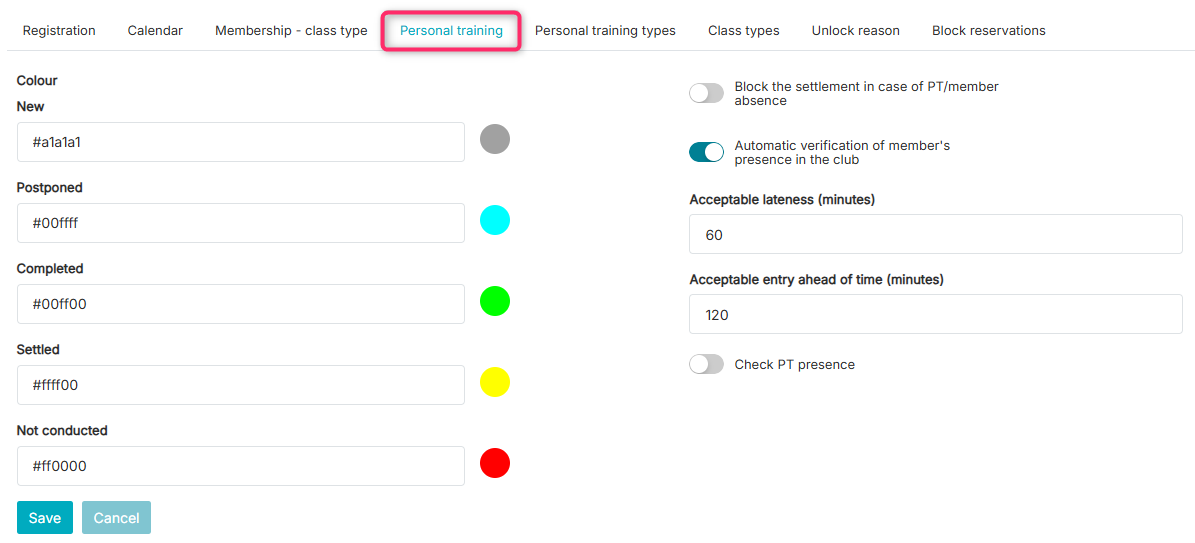This screenshot has height=543, width=1195.
Task: Open Membership - class type tab
Action: coord(291,31)
